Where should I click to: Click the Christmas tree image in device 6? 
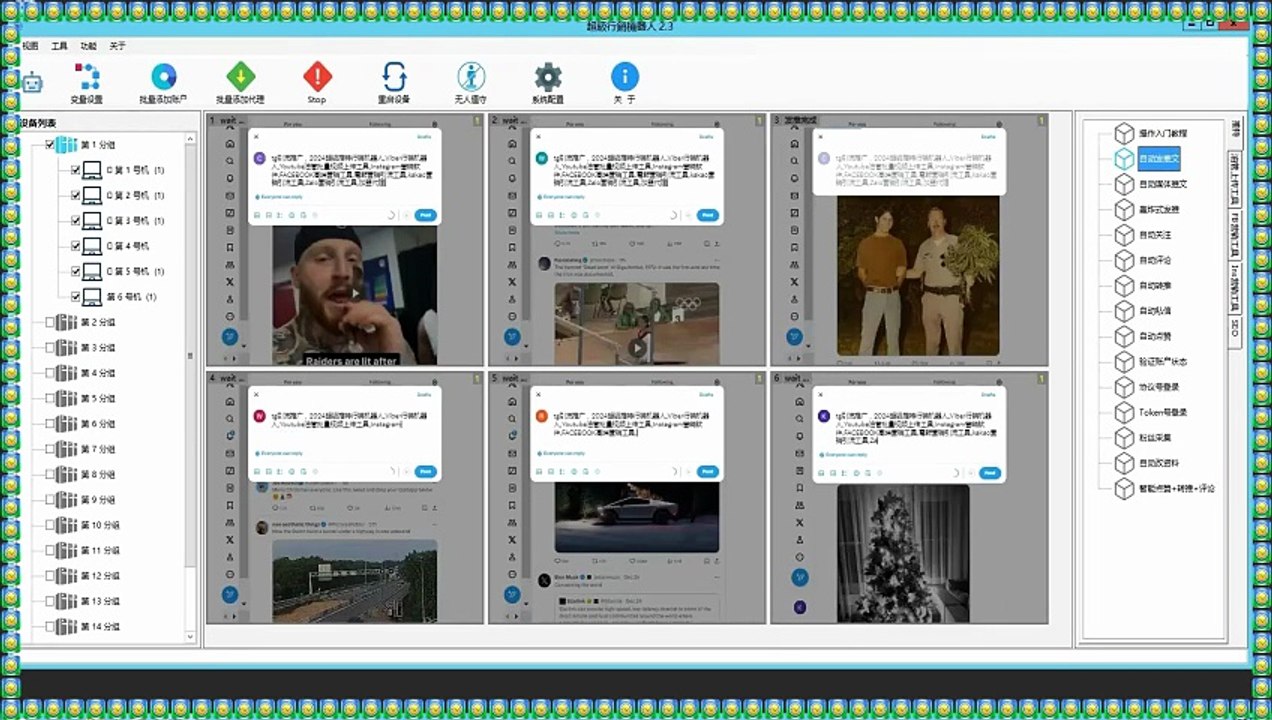903,553
